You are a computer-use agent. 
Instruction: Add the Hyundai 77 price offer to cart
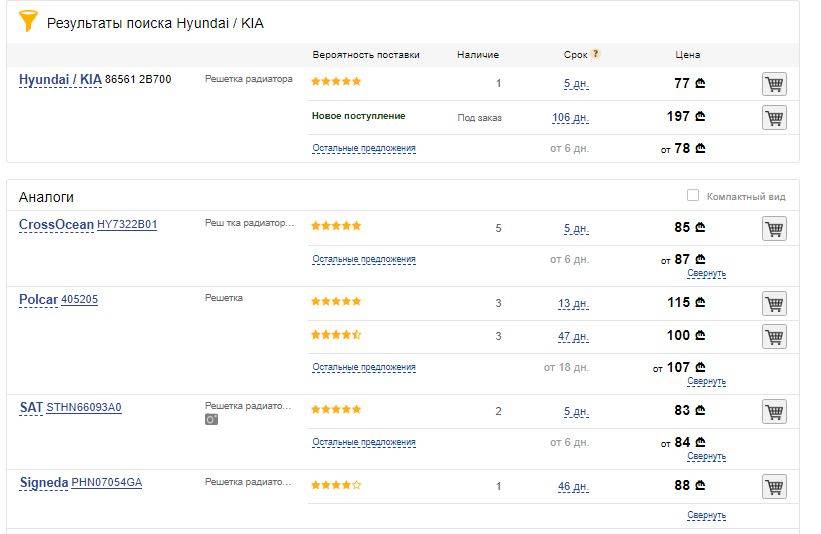[774, 84]
